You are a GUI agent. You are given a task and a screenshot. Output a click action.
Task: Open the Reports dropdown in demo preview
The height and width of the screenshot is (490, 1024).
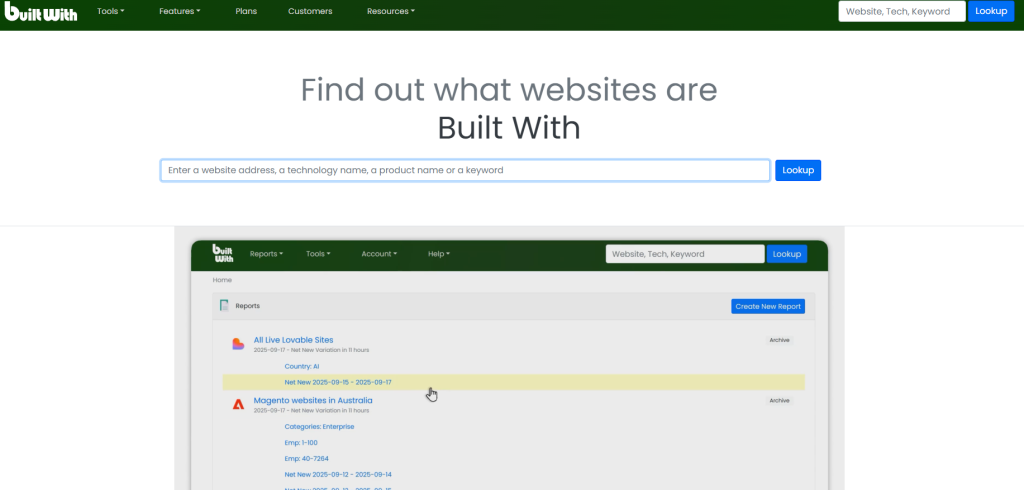(x=266, y=253)
